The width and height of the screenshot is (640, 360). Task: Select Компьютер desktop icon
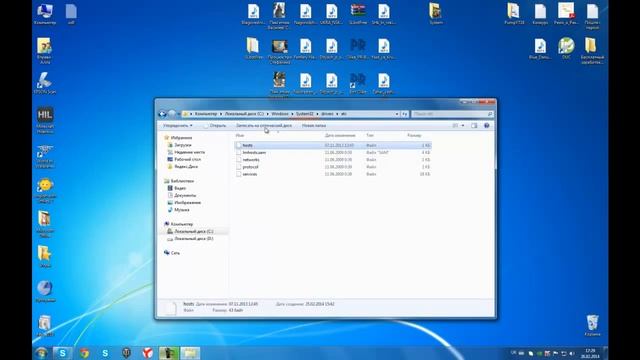click(x=45, y=14)
